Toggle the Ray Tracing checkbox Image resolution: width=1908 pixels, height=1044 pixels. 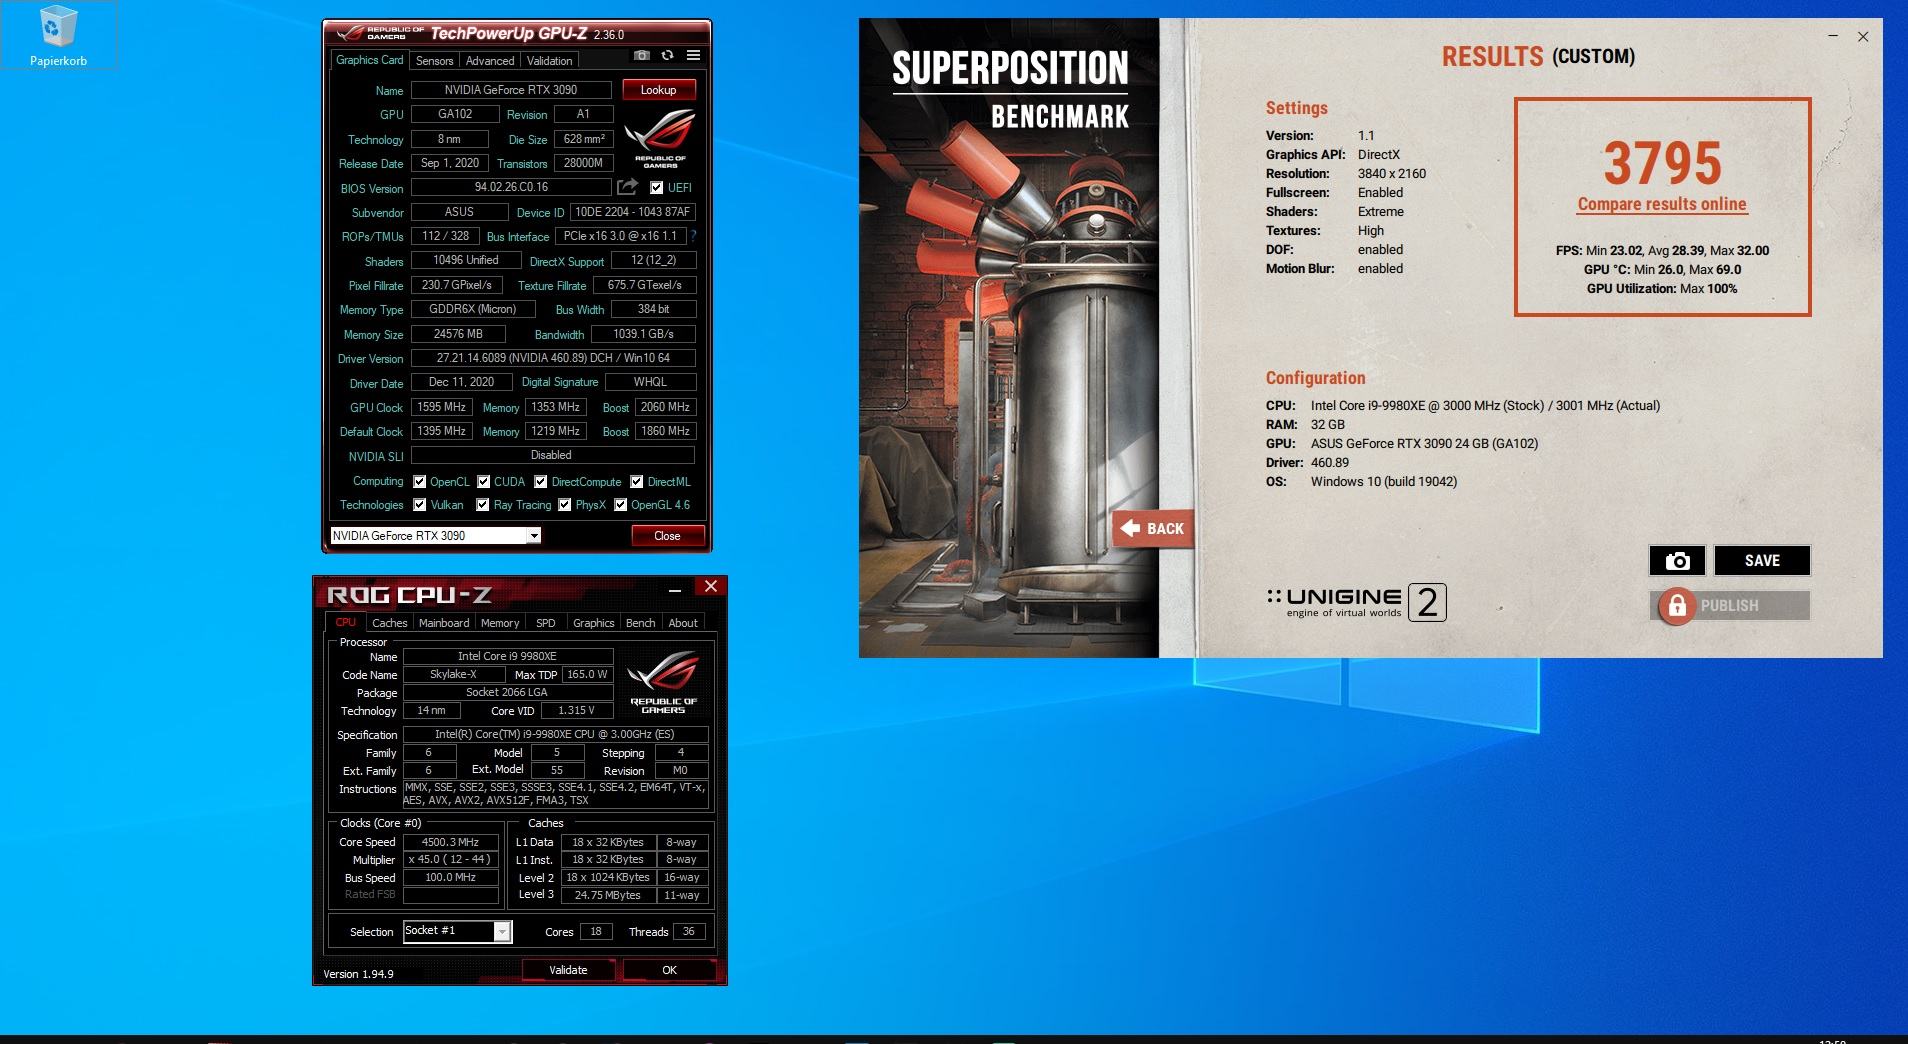coord(483,505)
